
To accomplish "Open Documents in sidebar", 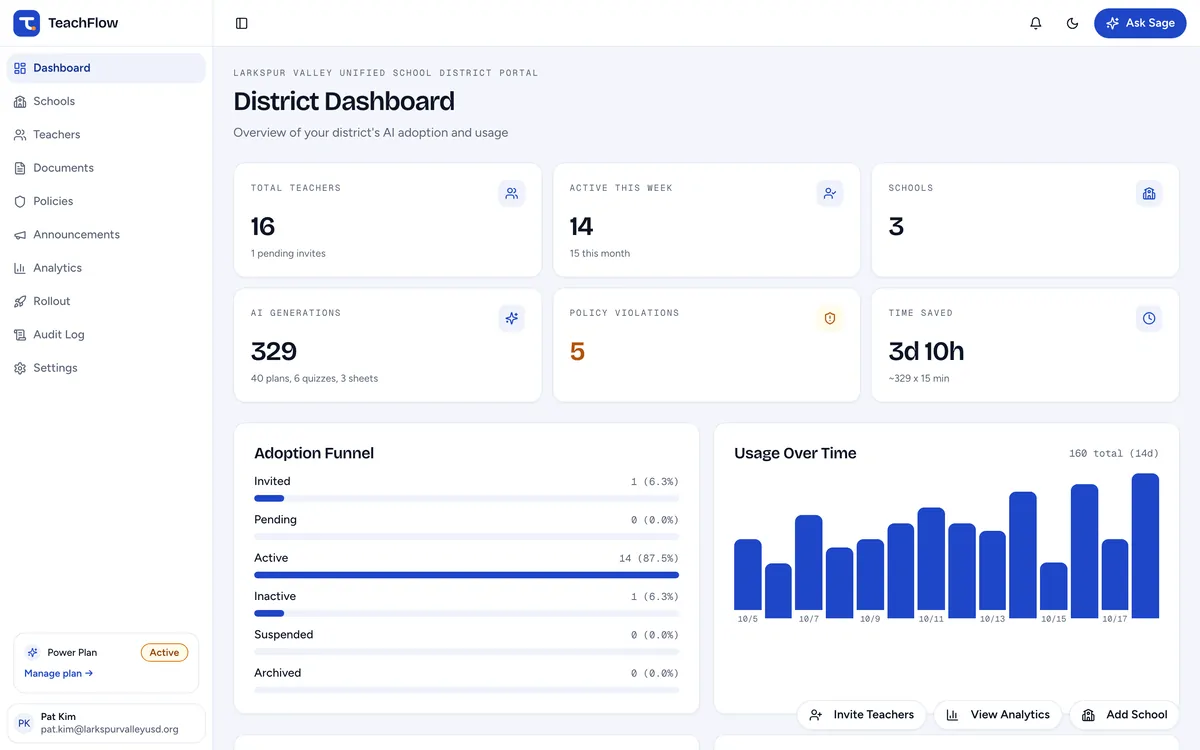I will point(106,168).
